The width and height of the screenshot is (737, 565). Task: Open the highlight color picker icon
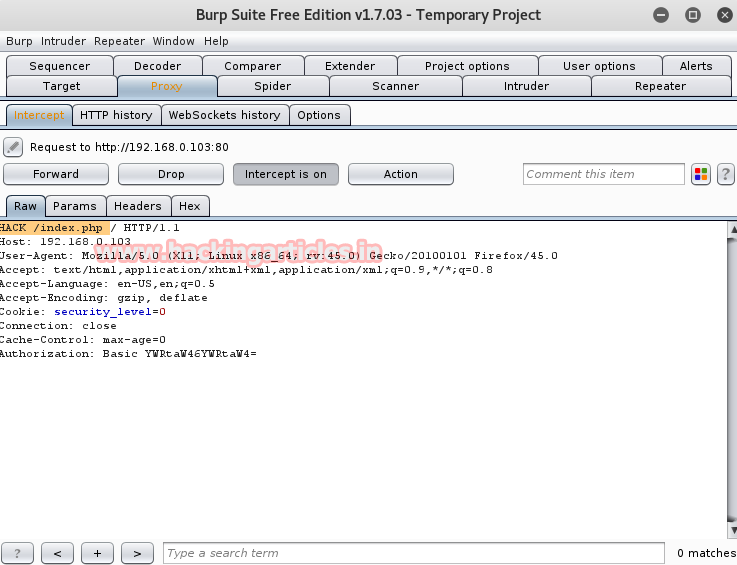pos(701,174)
